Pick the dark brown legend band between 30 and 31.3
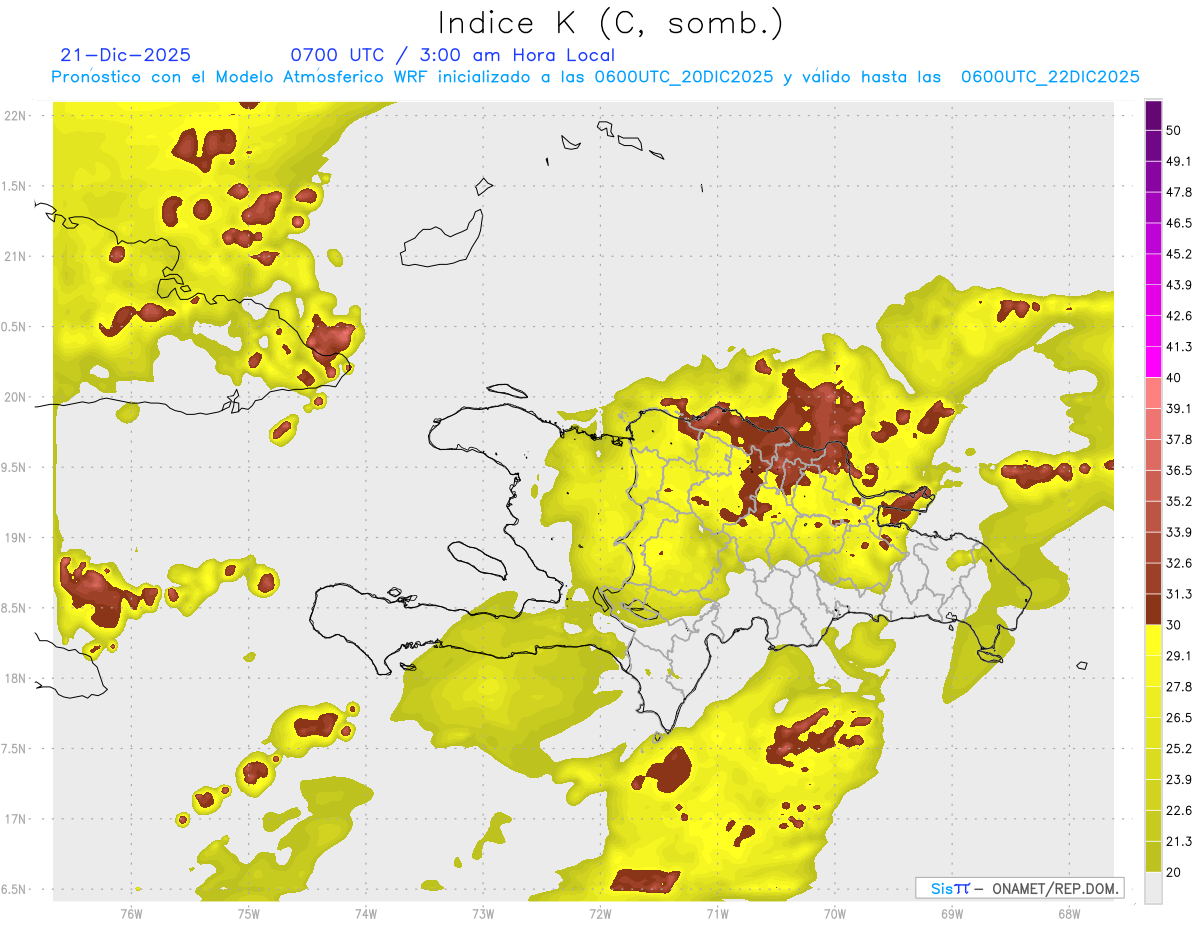The image size is (1200, 927). [1153, 610]
